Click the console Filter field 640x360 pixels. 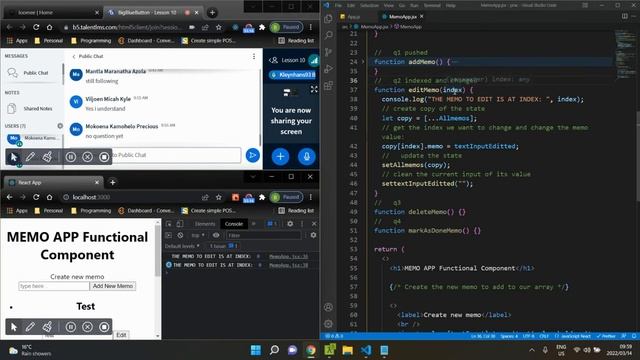pos(264,235)
